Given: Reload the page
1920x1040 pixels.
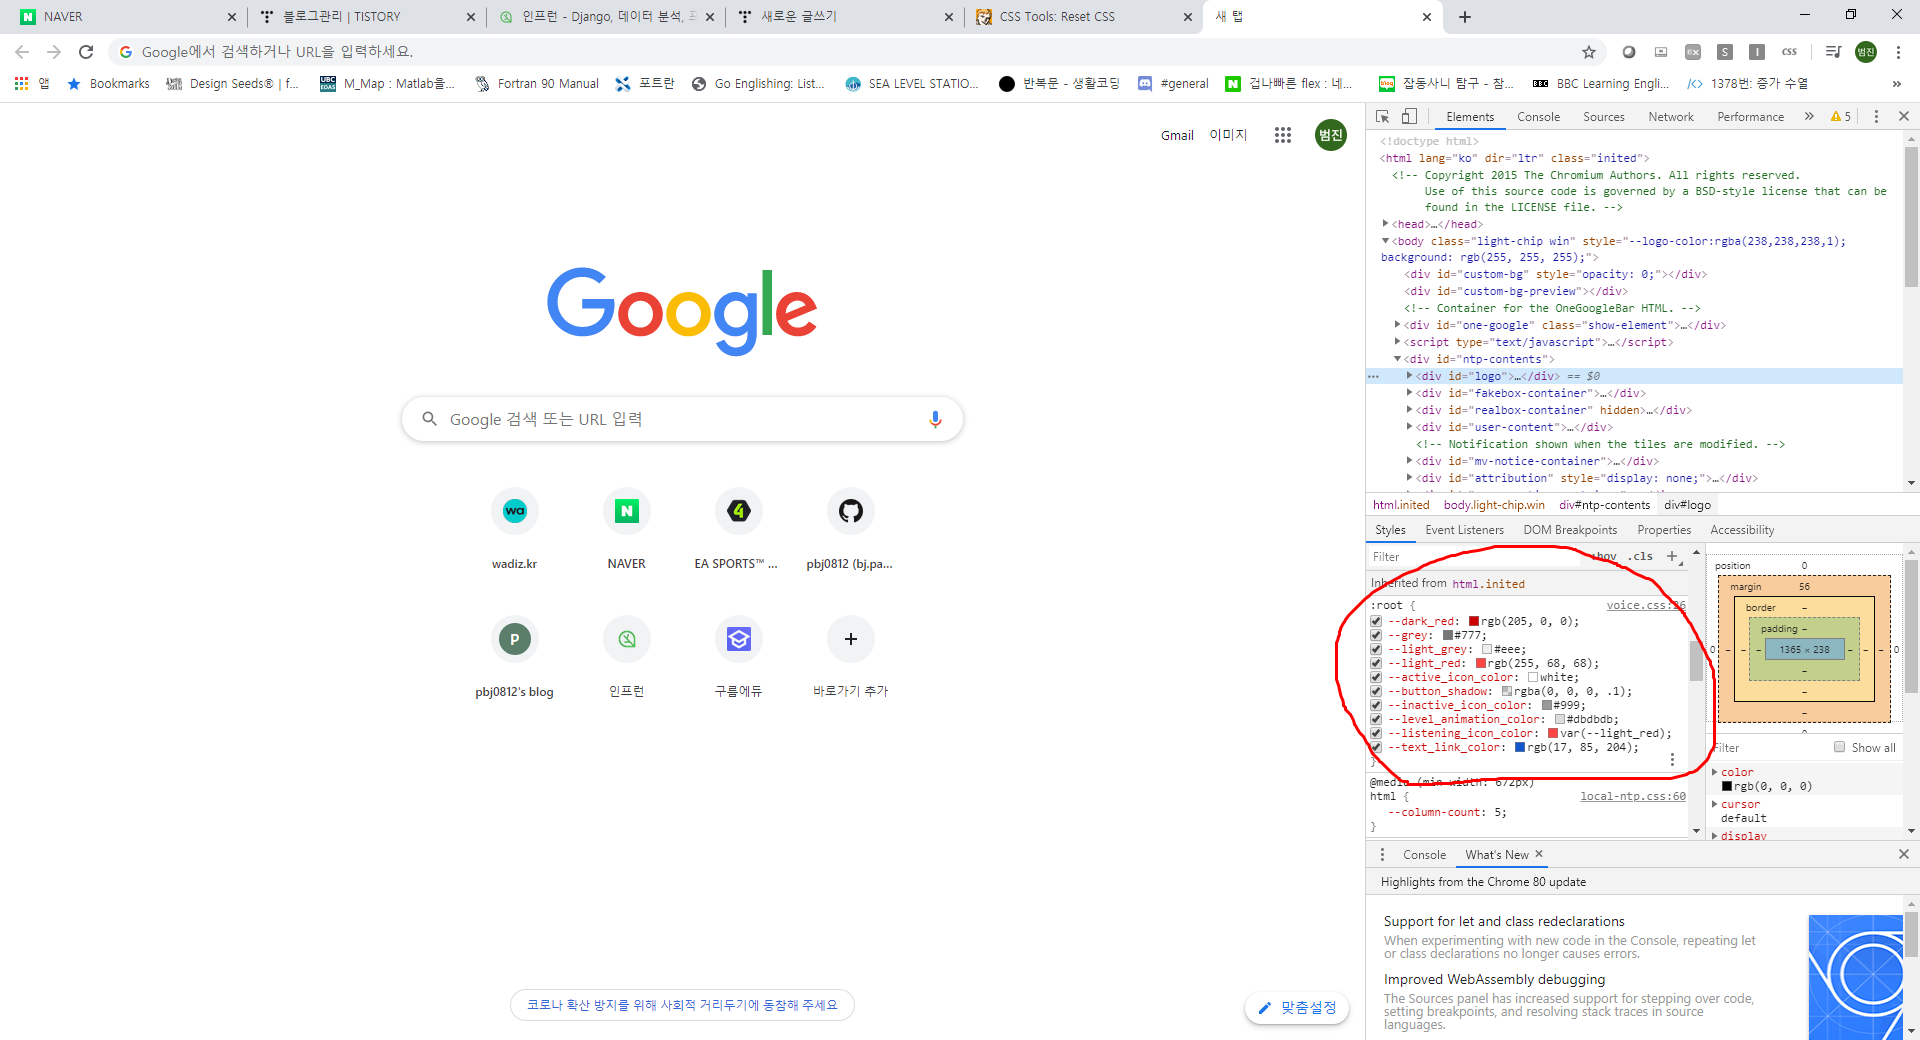Looking at the screenshot, I should (x=86, y=52).
